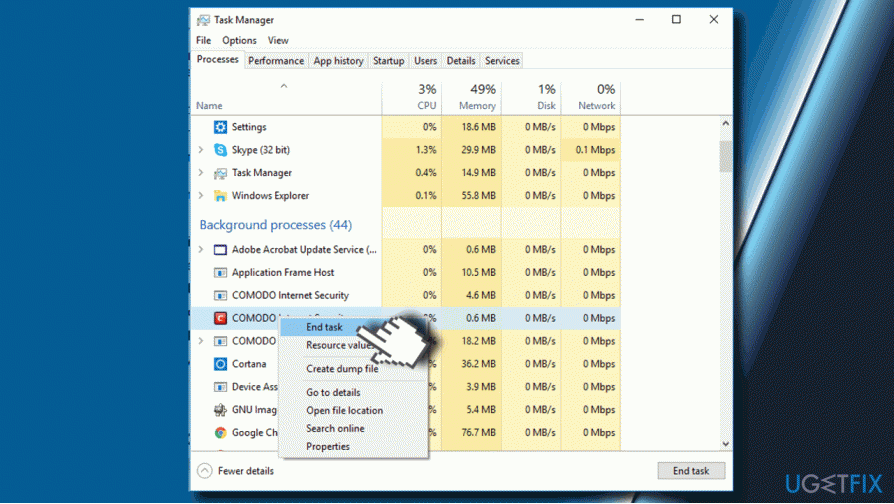Expand the Windows Explorer process group

coord(201,196)
